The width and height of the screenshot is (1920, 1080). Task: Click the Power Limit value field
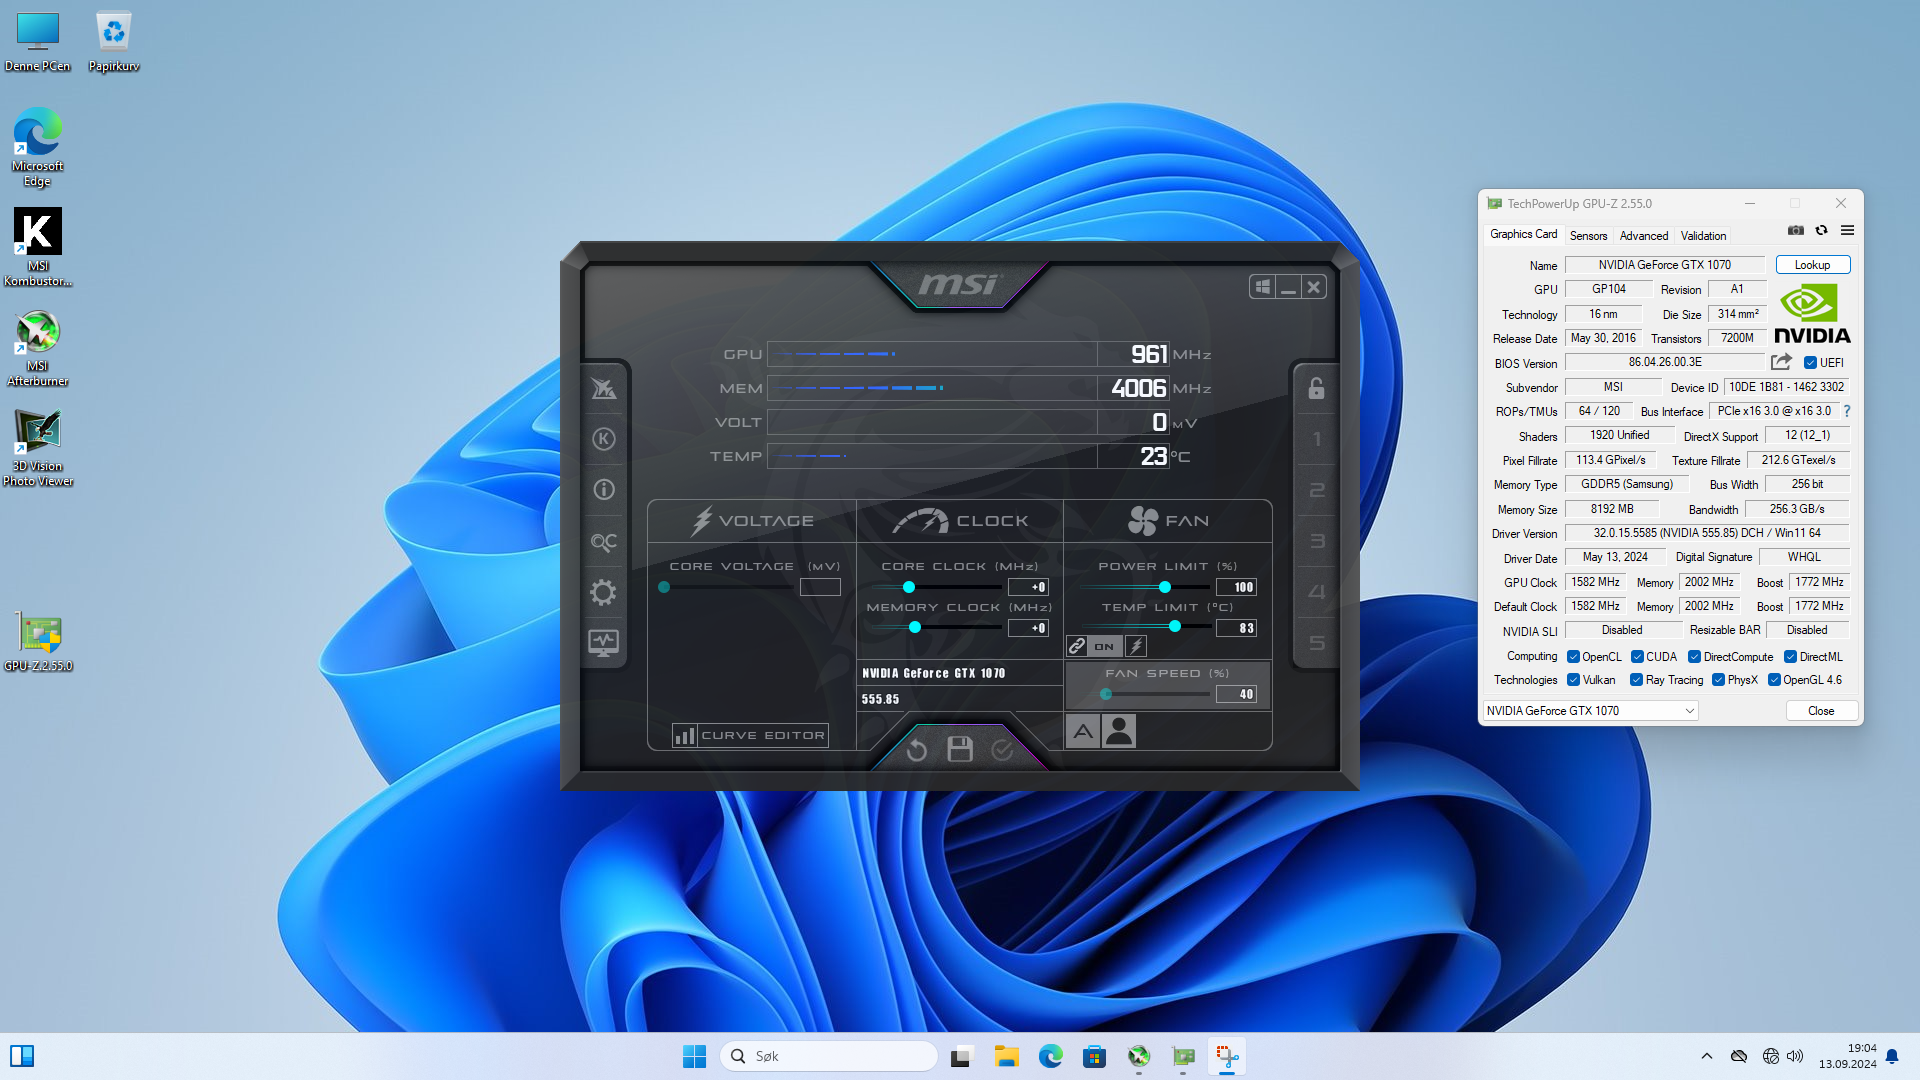pos(1236,587)
